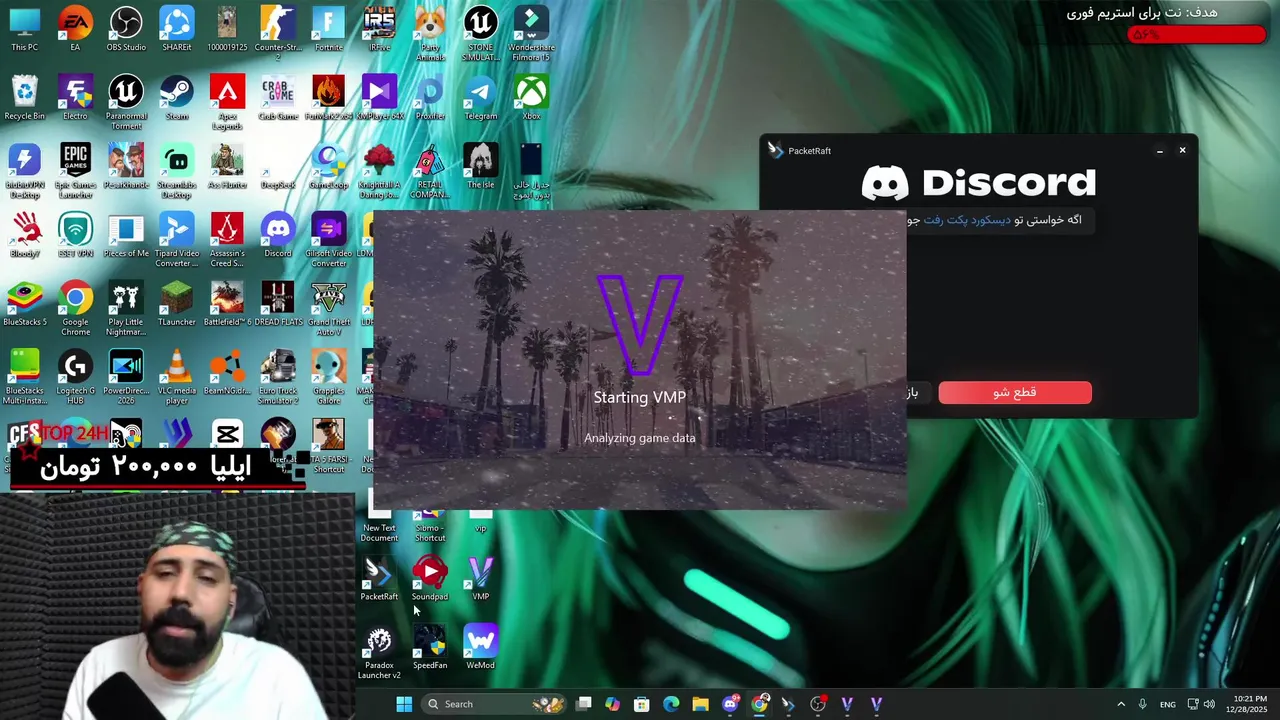This screenshot has height=720, width=1280.
Task: Open the Apex Legends shortcut
Action: (227, 102)
